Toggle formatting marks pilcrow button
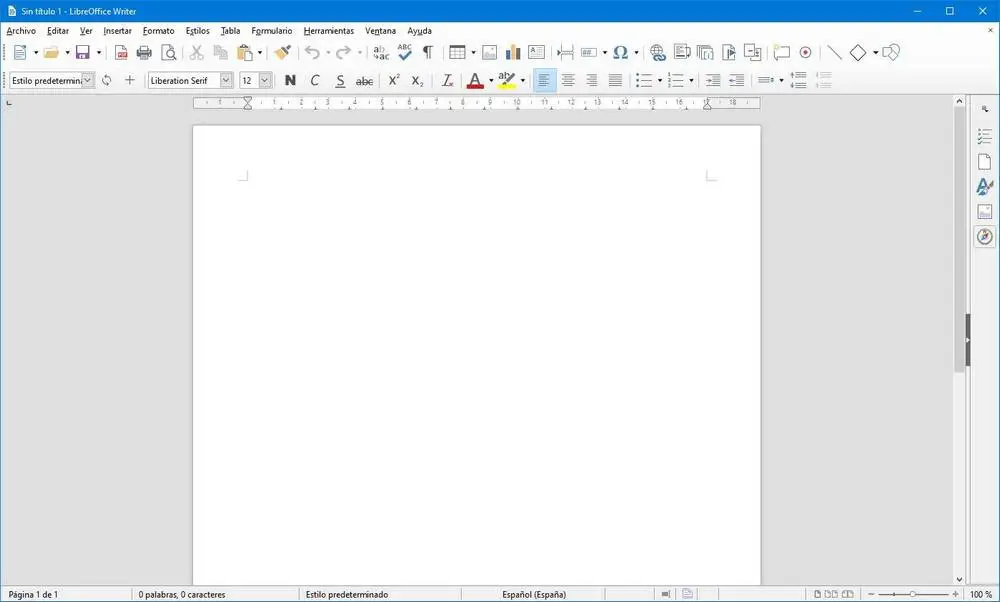The width and height of the screenshot is (1000, 602). point(428,53)
